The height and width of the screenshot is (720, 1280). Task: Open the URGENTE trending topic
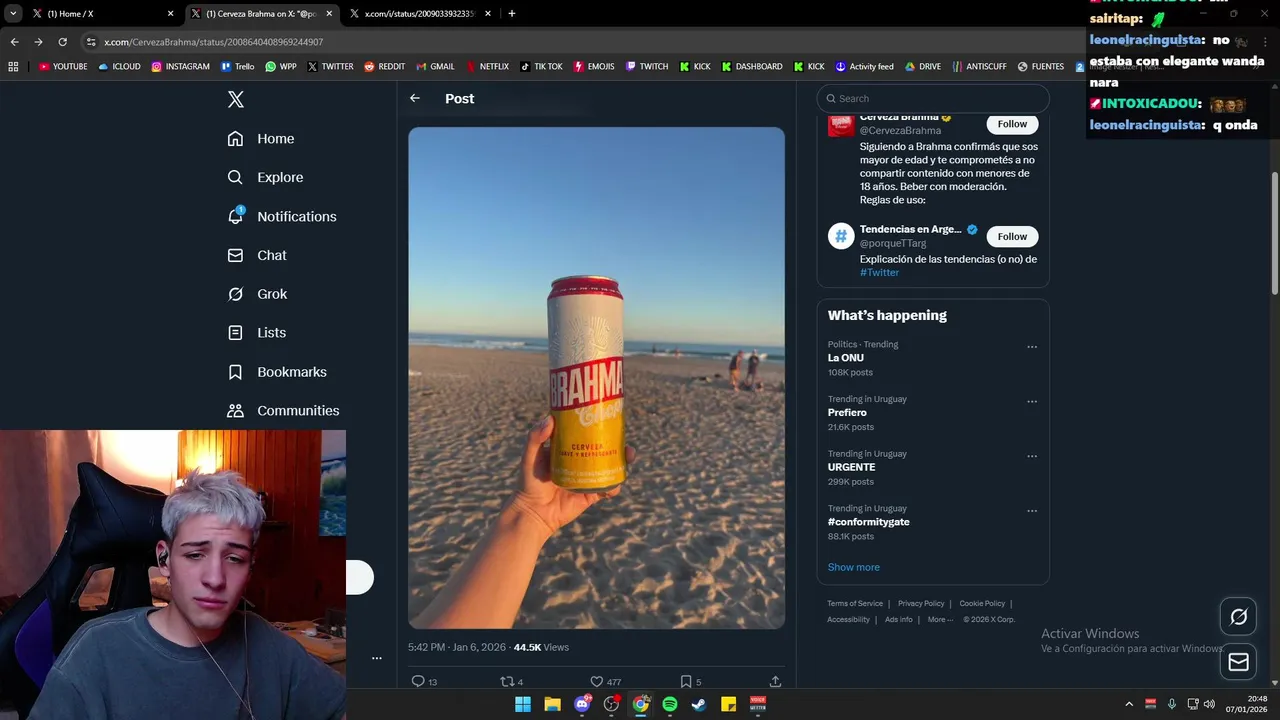click(x=851, y=467)
